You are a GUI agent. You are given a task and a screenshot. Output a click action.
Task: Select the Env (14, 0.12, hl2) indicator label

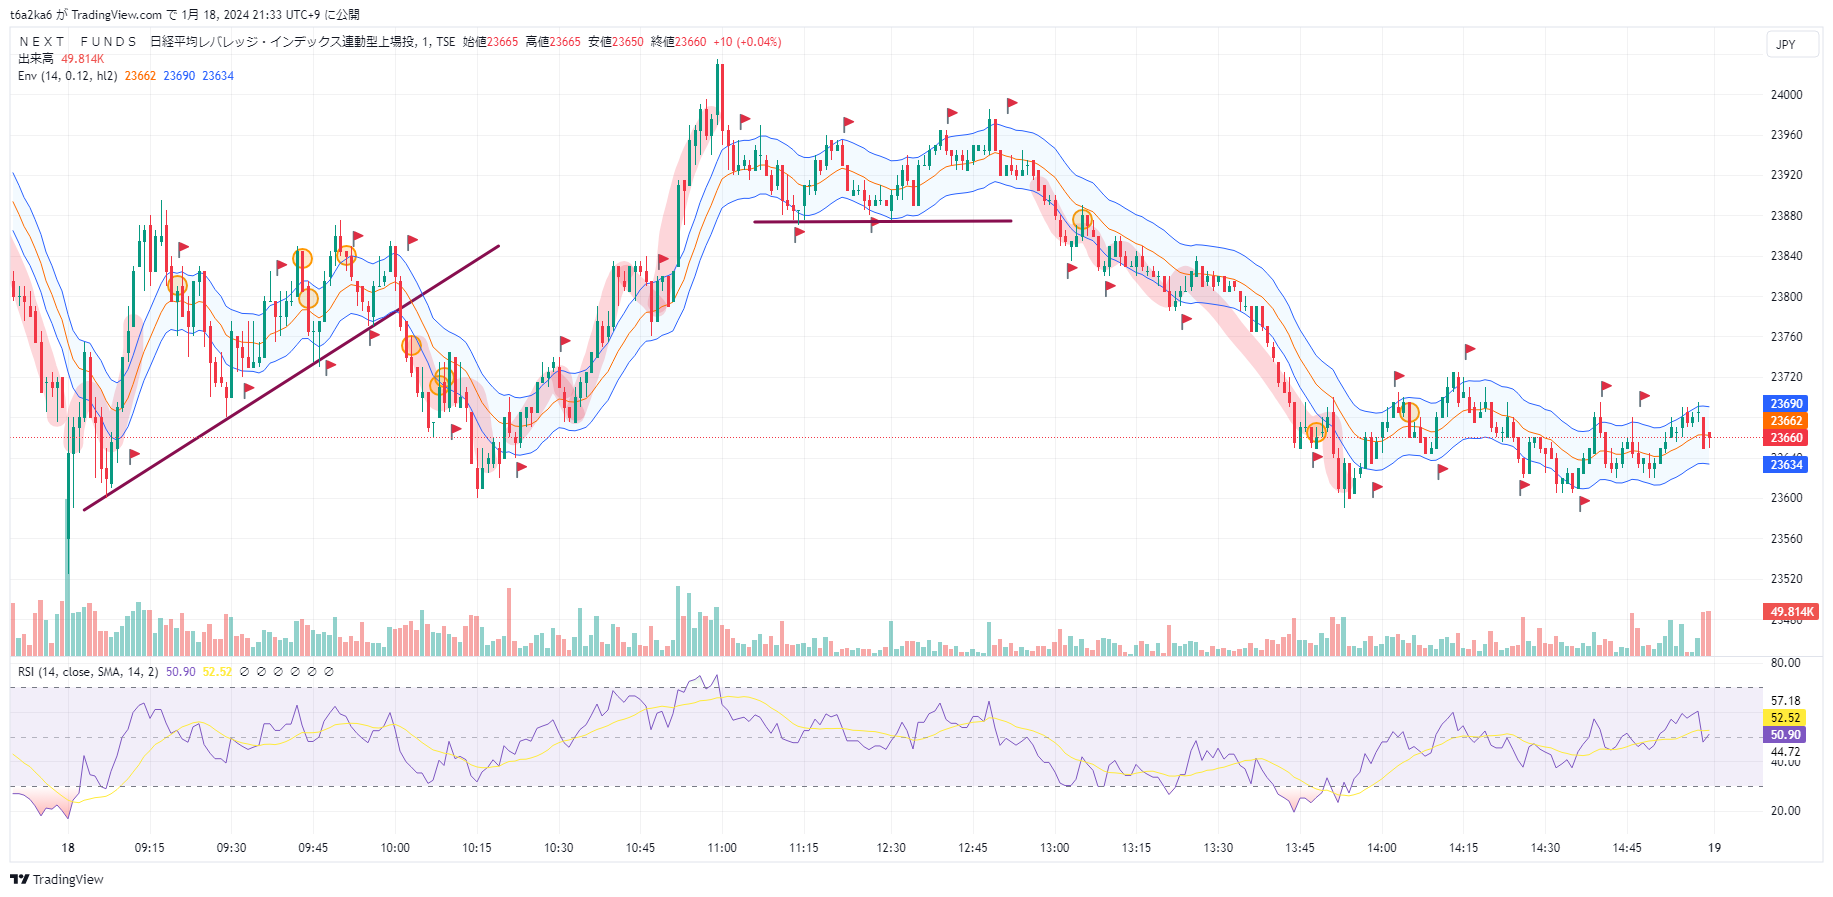click(x=67, y=76)
